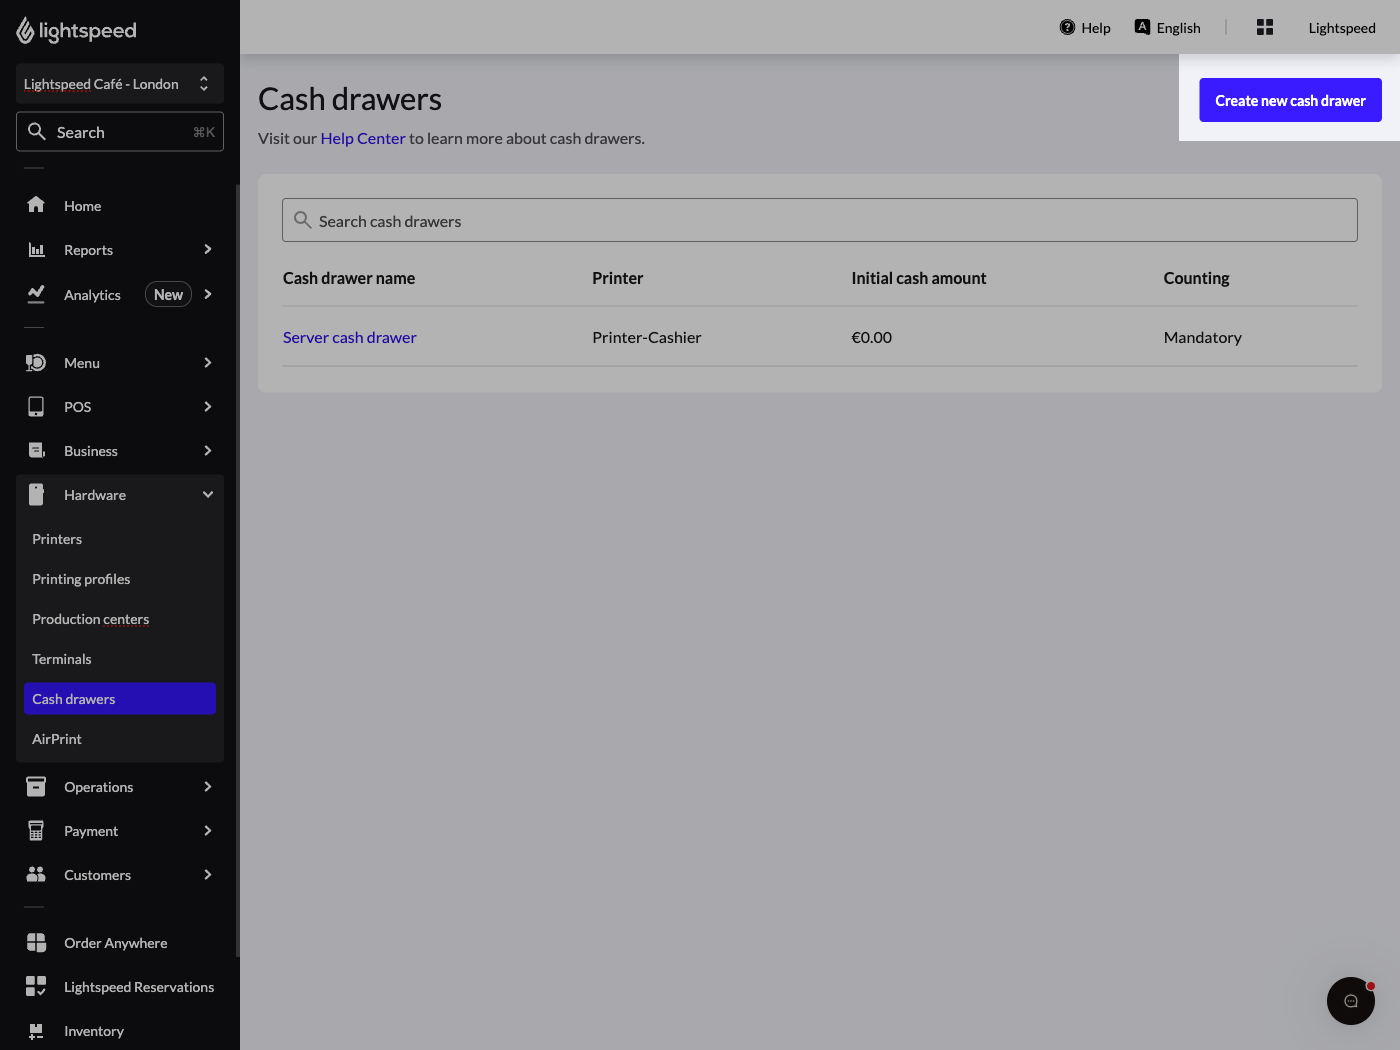Select Printers in the Hardware menu
This screenshot has height=1050, width=1400.
[x=57, y=538]
